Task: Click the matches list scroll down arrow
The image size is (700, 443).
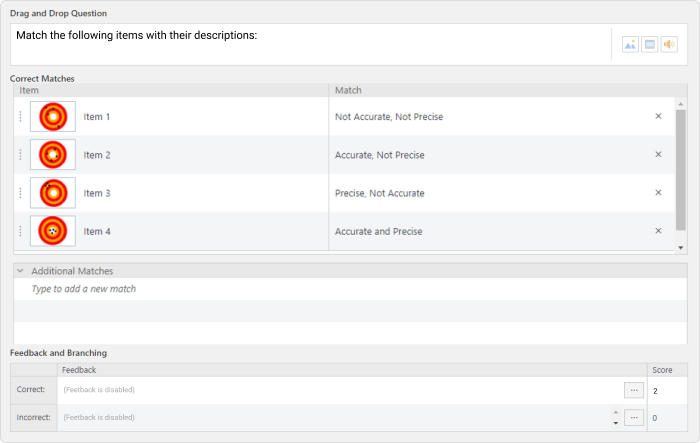Action: (681, 248)
